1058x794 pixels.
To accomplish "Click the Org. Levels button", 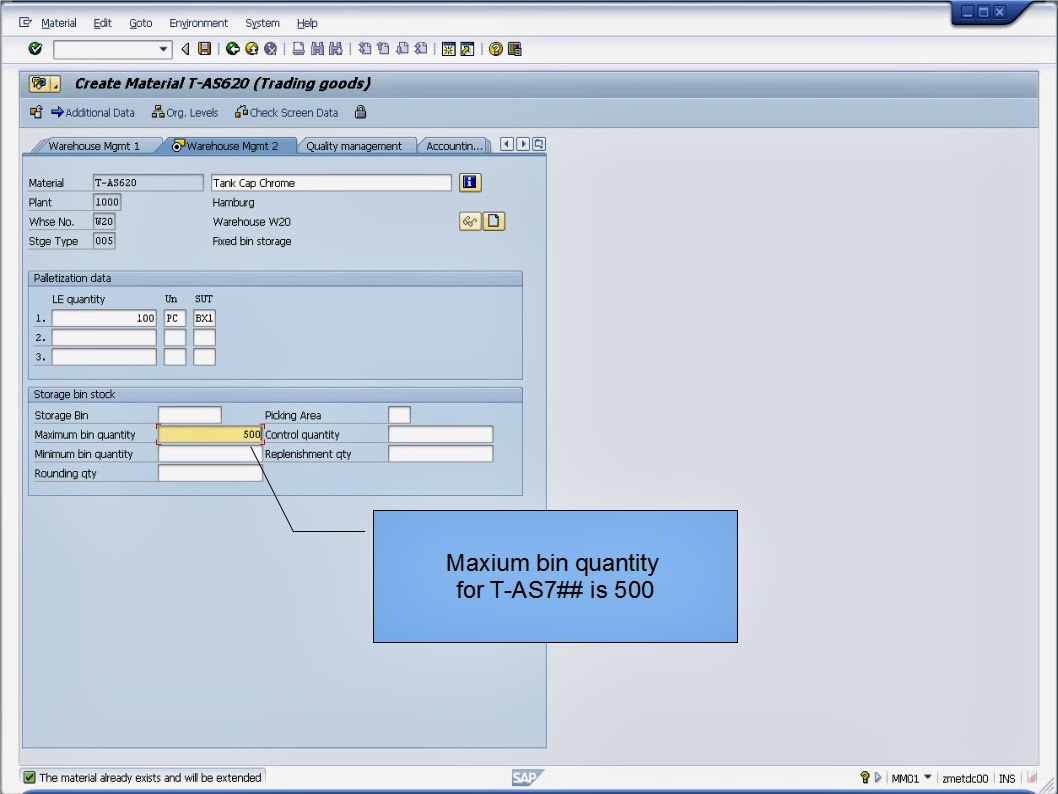I will (185, 113).
